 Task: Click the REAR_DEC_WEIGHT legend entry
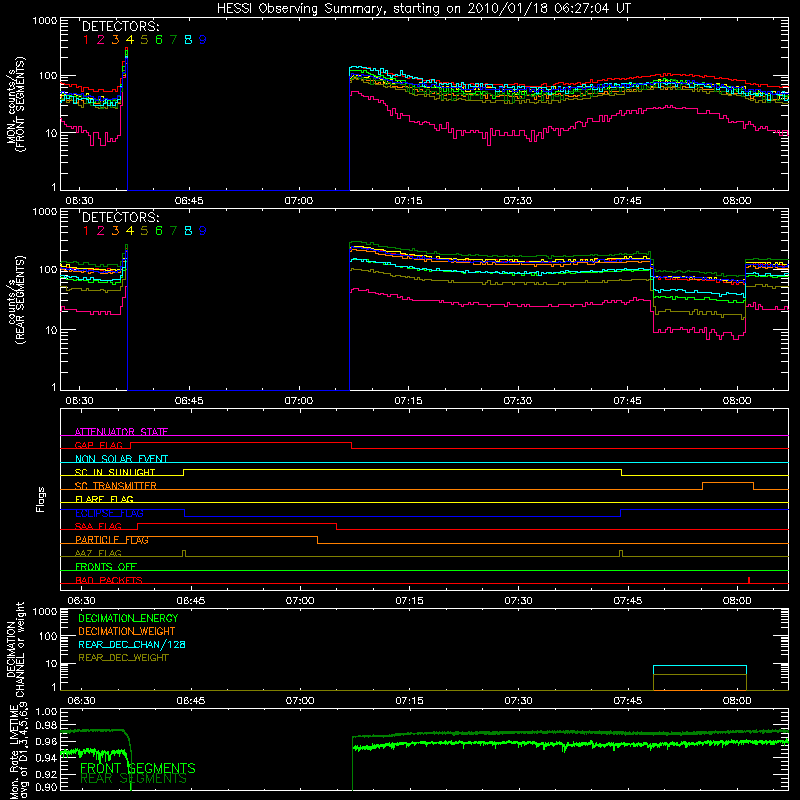(x=123, y=658)
